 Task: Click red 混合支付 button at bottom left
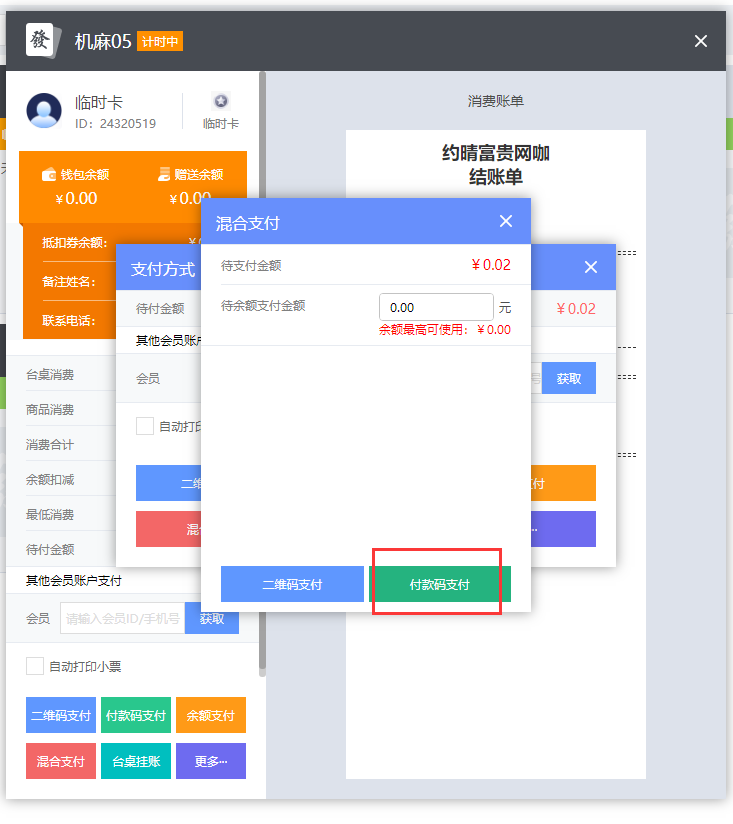pos(61,761)
